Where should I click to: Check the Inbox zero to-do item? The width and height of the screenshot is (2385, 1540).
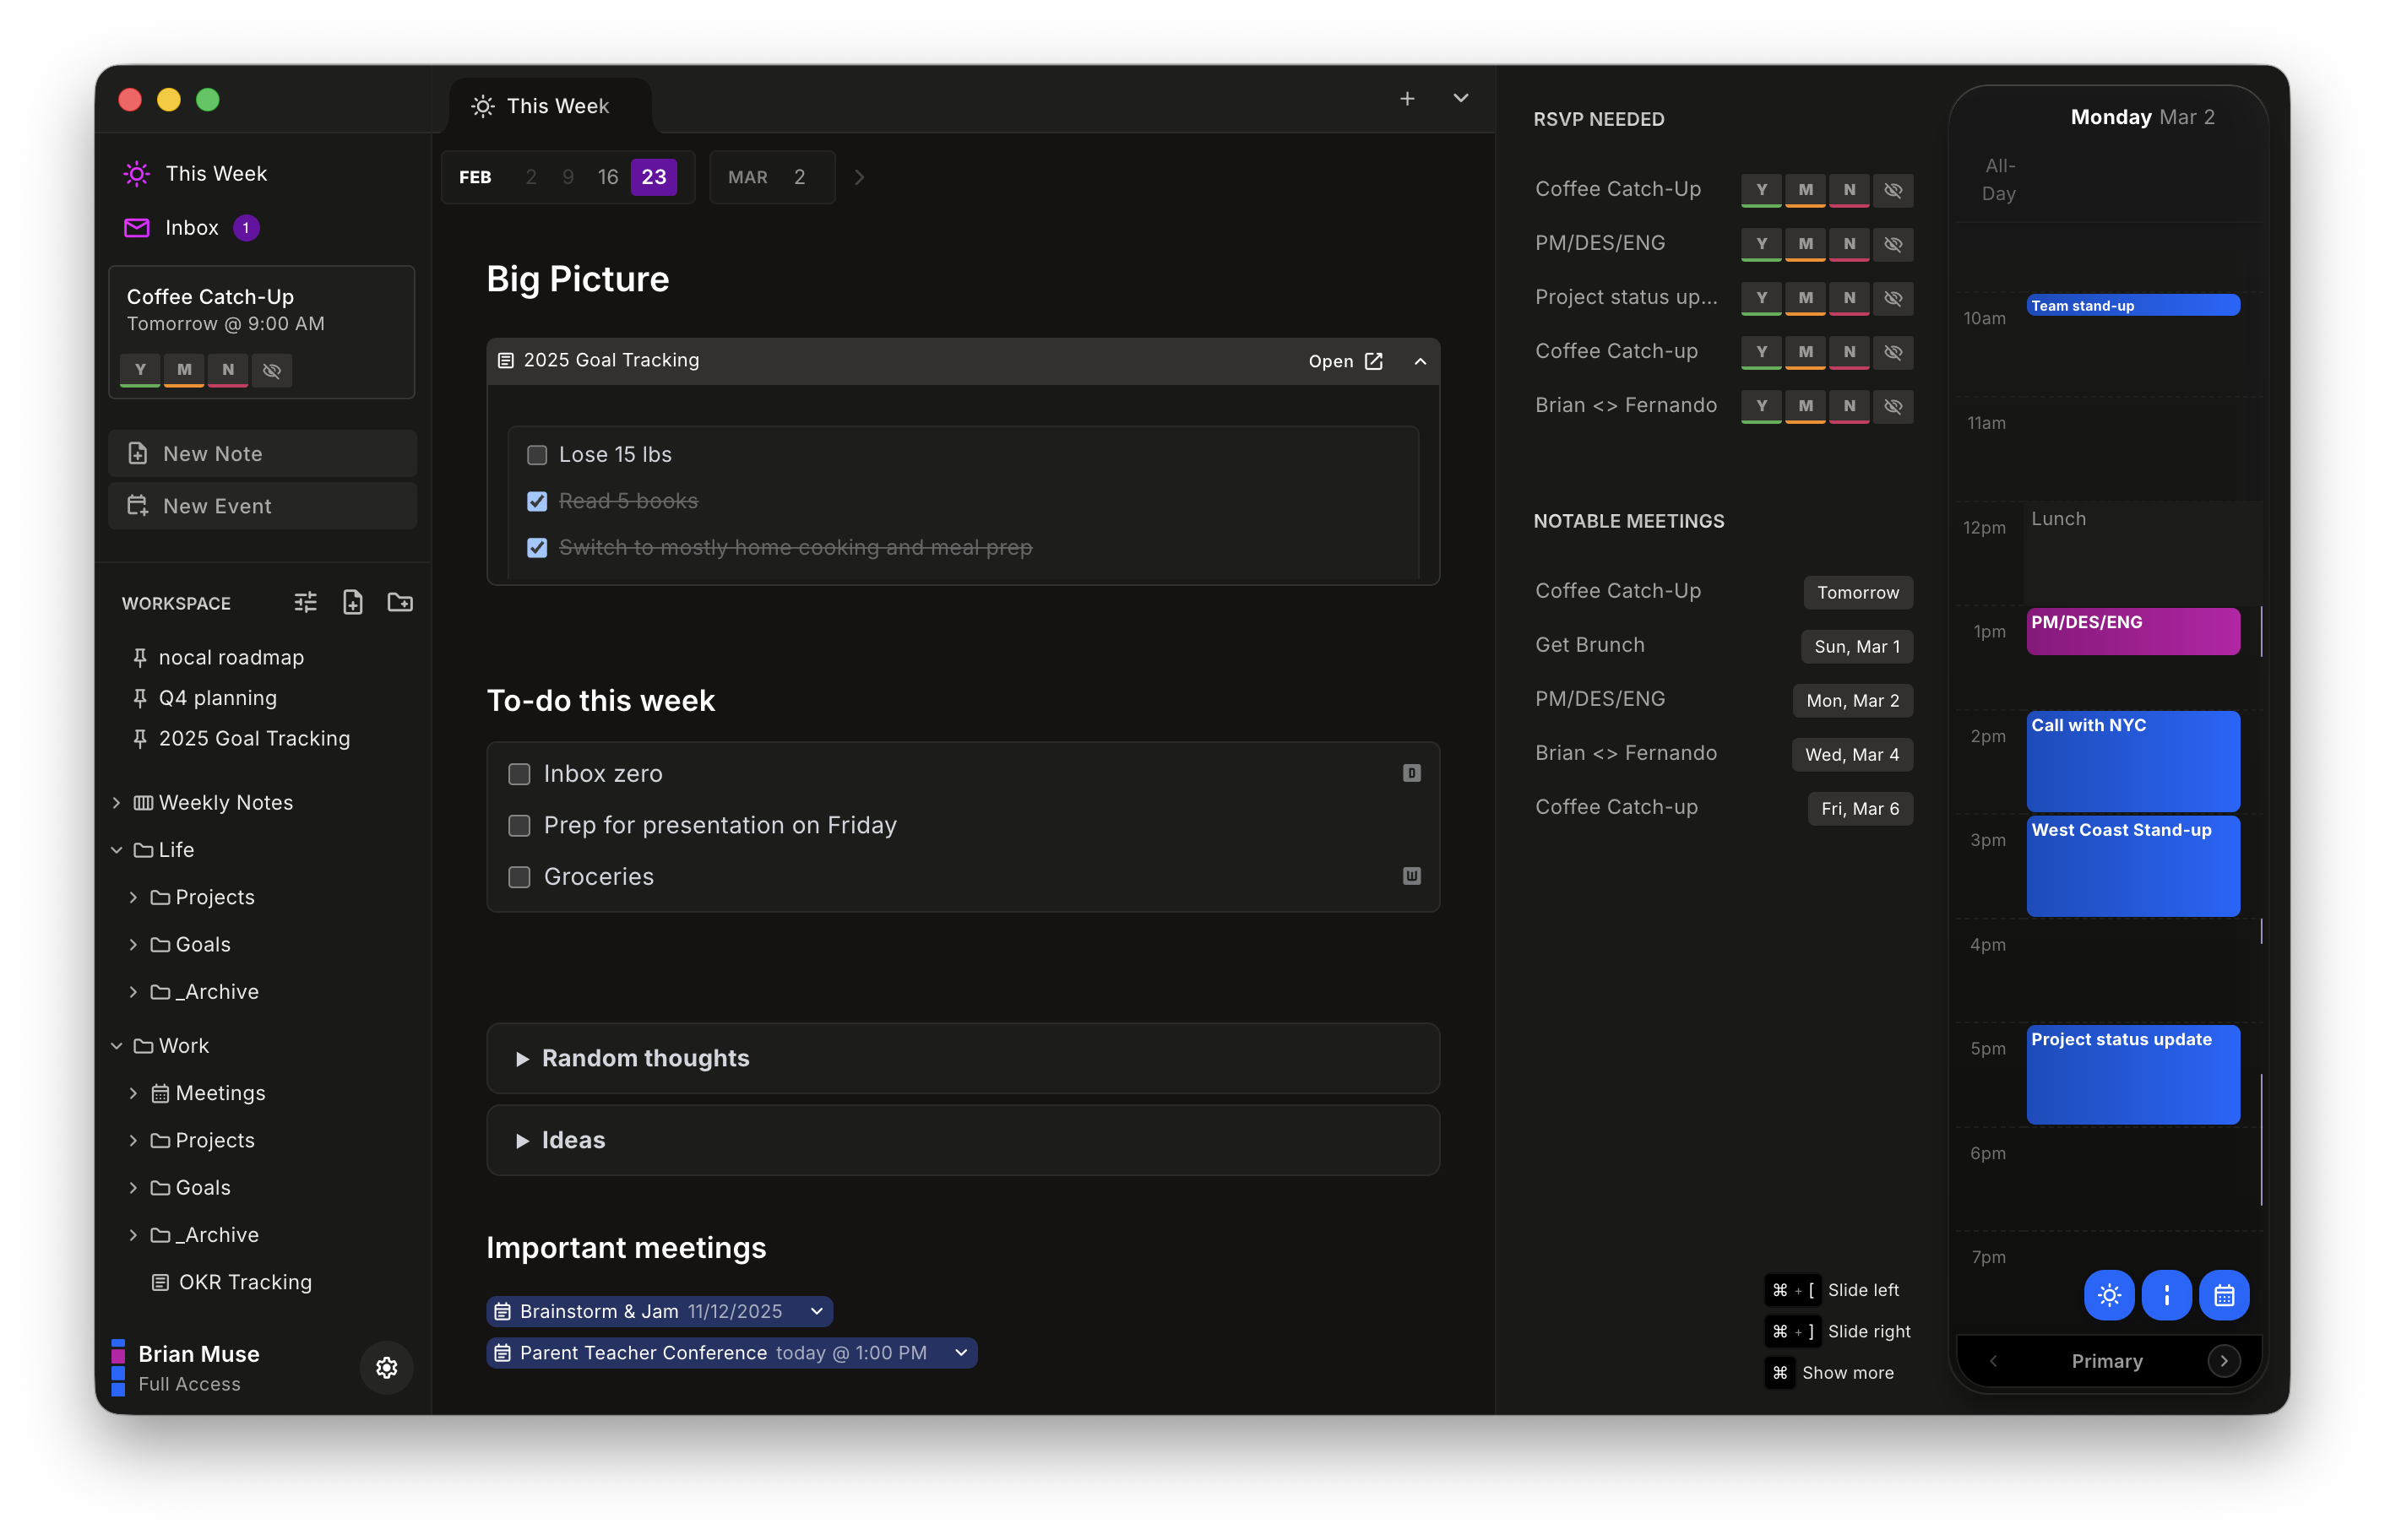tap(519, 772)
